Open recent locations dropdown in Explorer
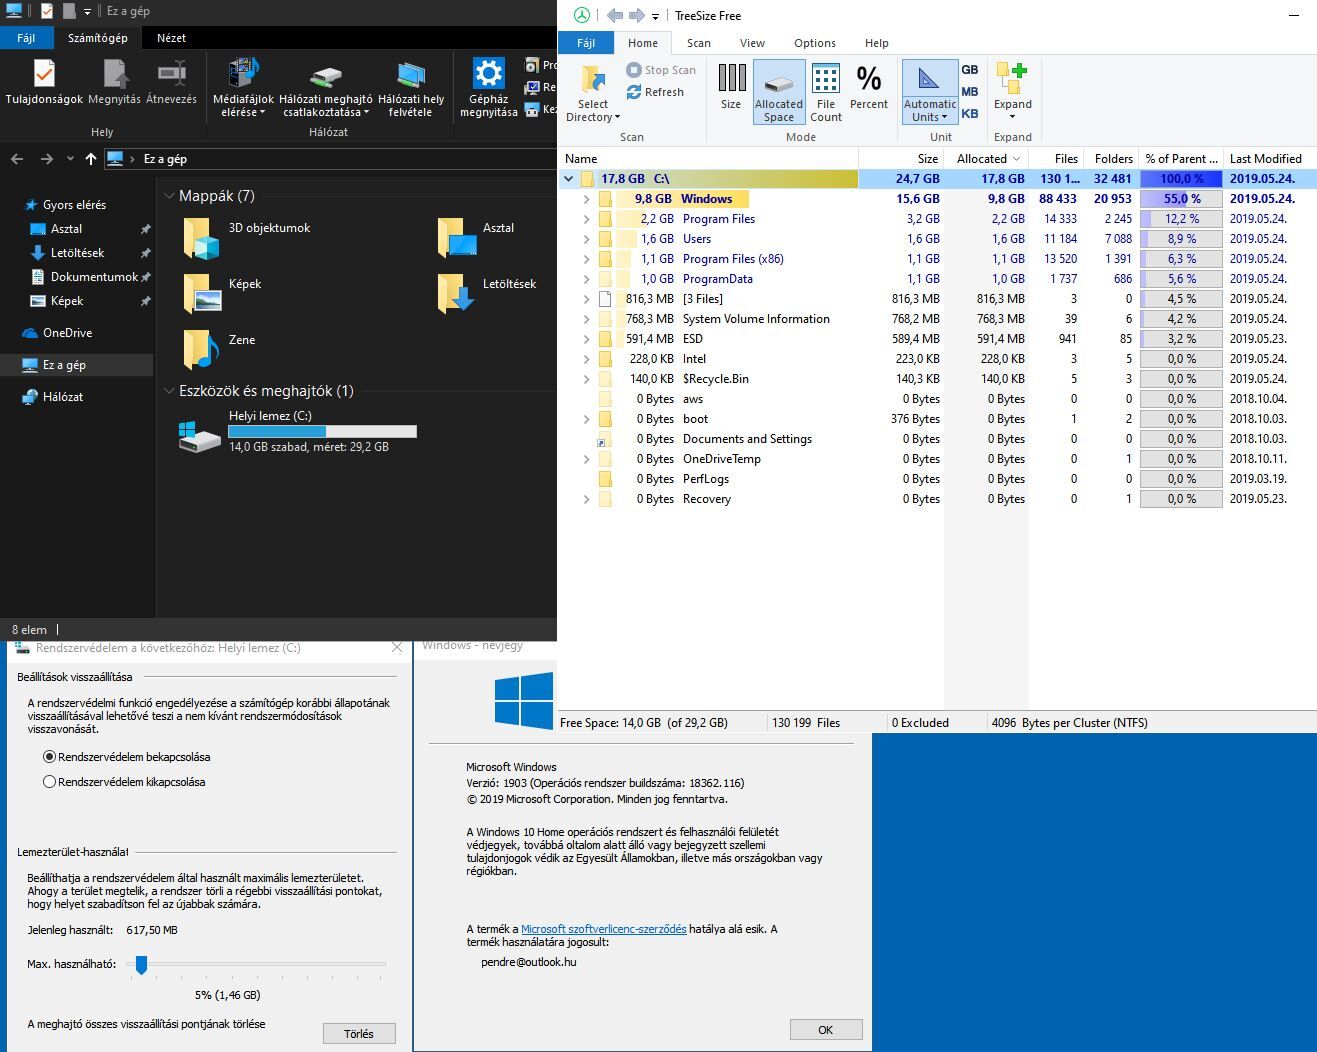The image size is (1317, 1052). [70, 159]
